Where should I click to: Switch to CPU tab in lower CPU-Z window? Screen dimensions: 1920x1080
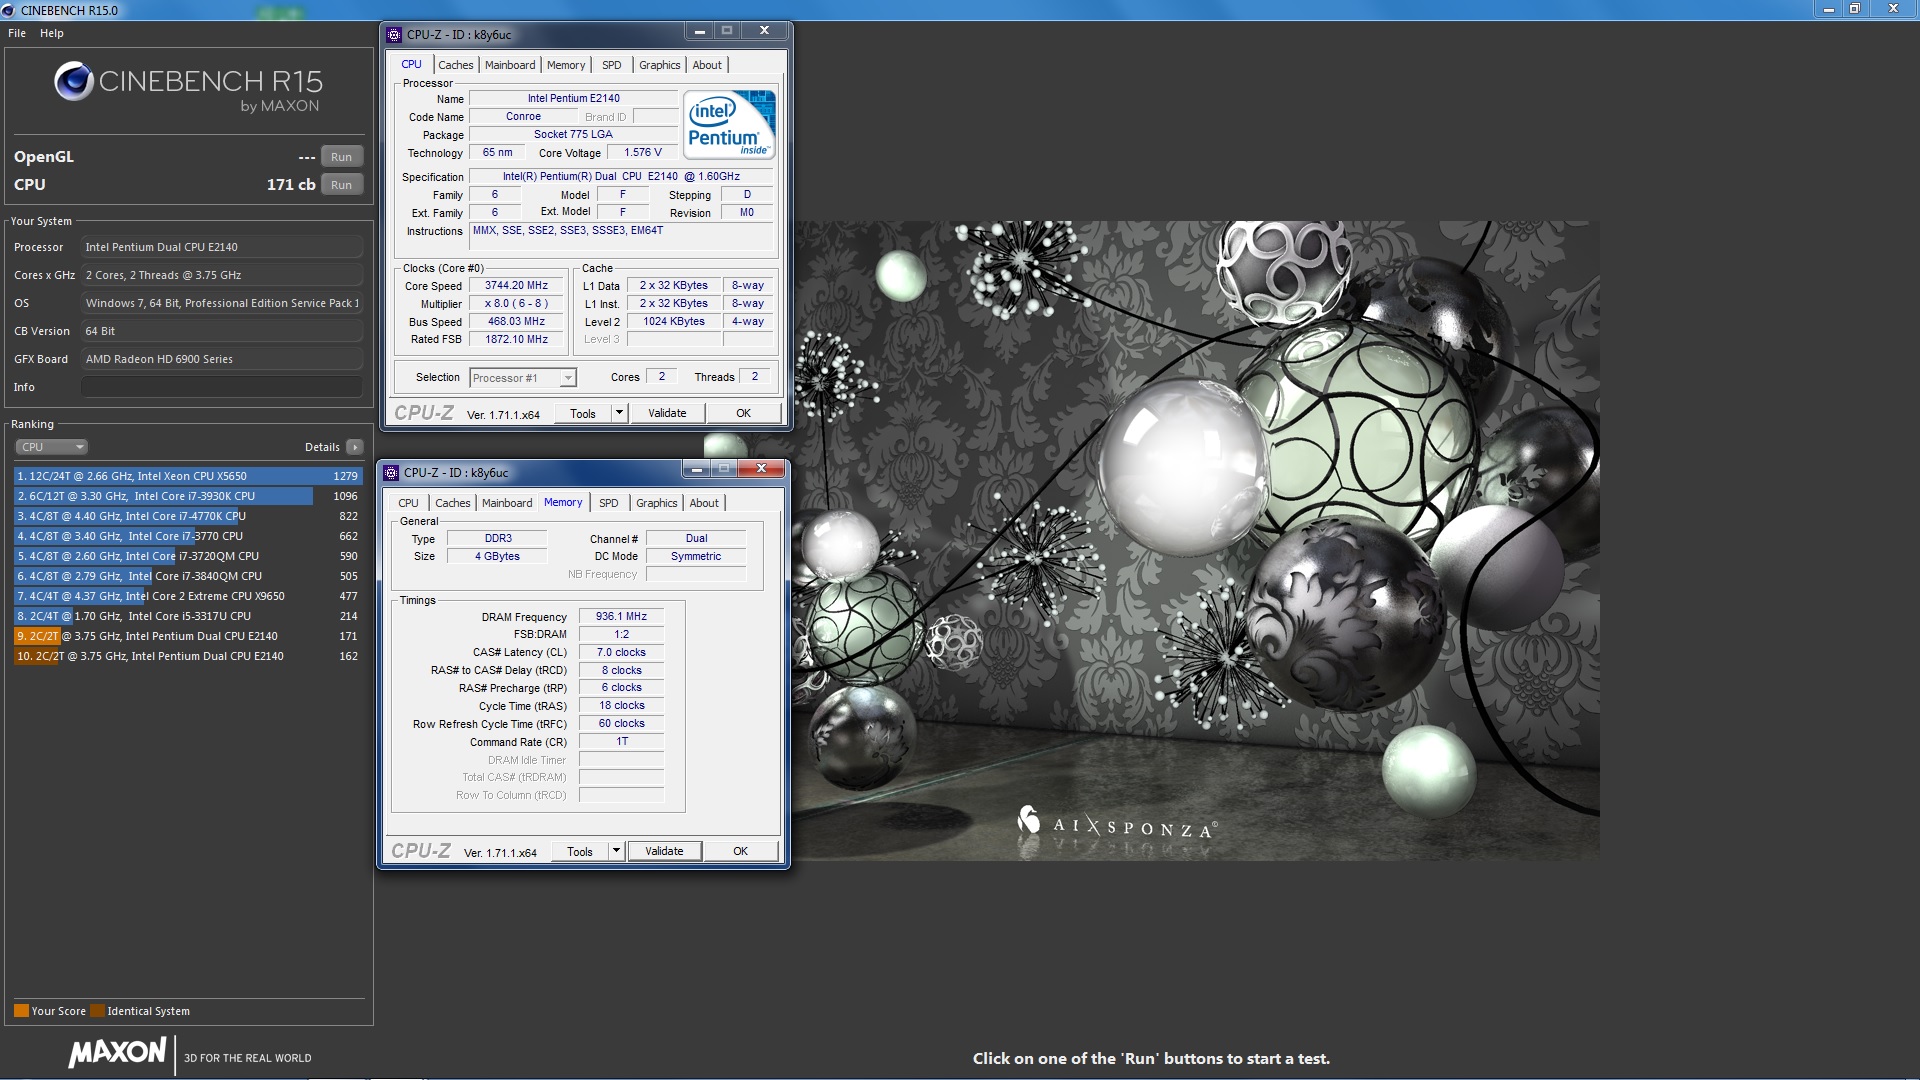click(x=409, y=503)
